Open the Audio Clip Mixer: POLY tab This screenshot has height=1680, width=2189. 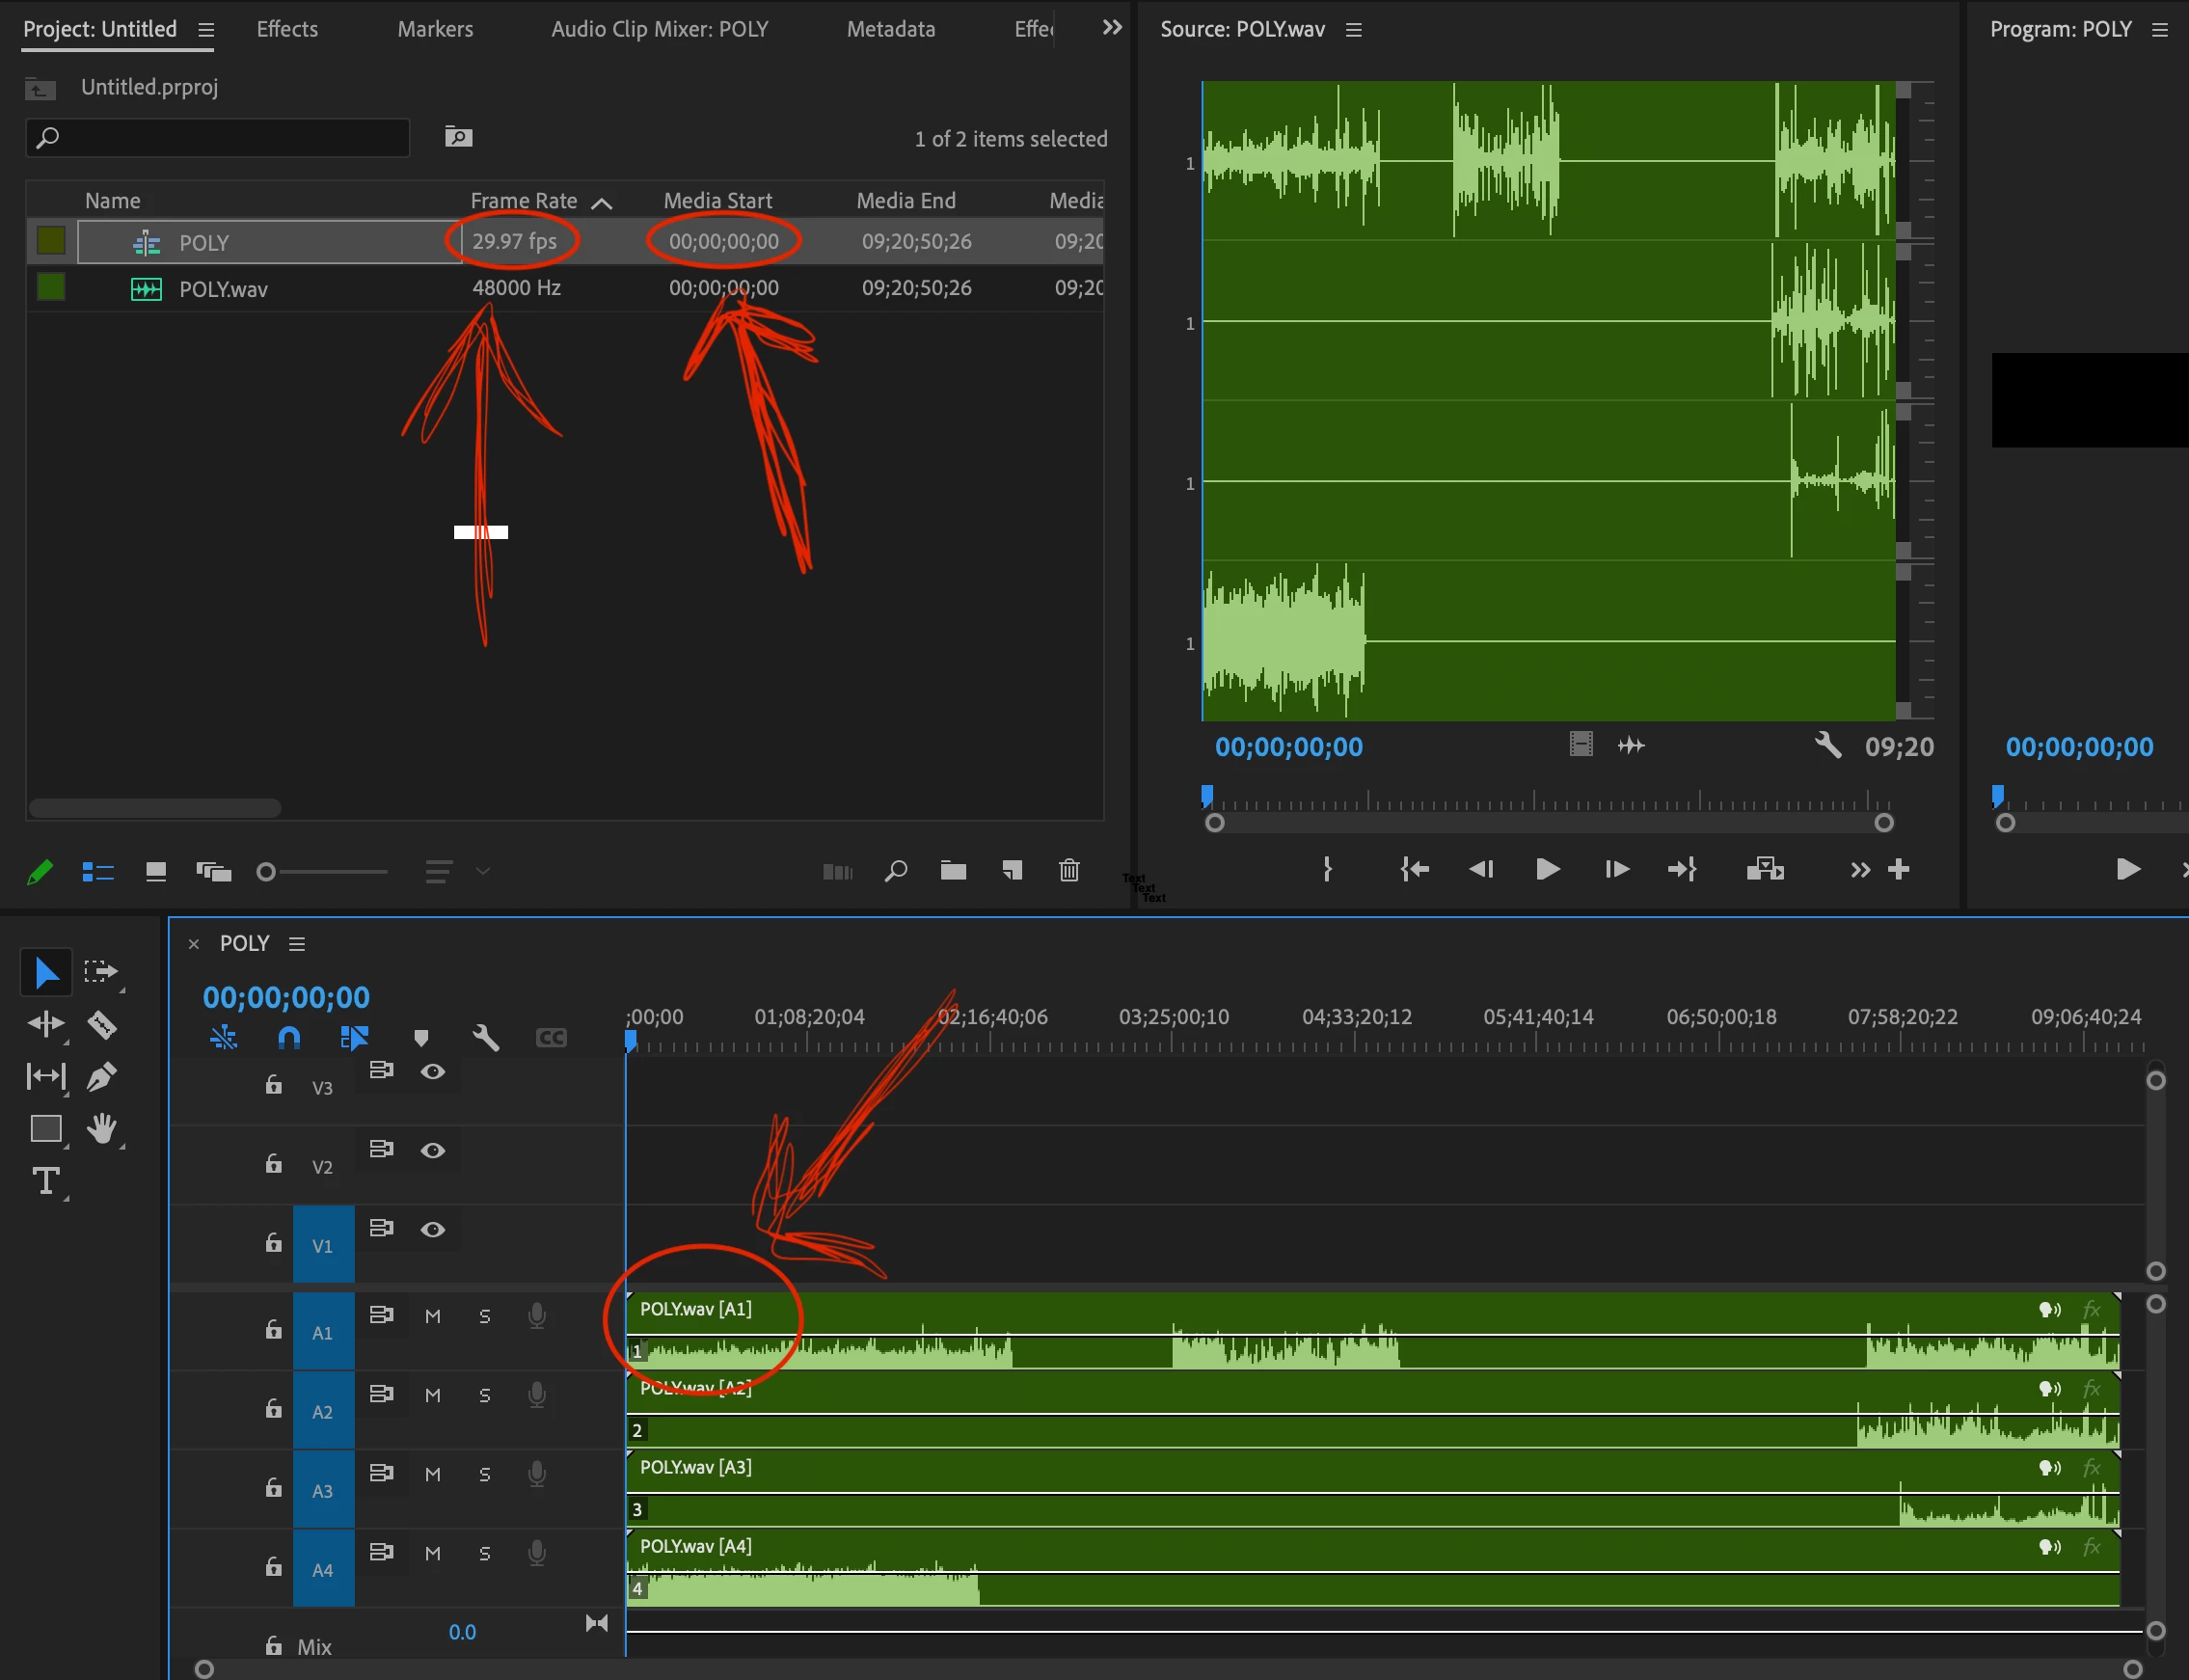659,29
